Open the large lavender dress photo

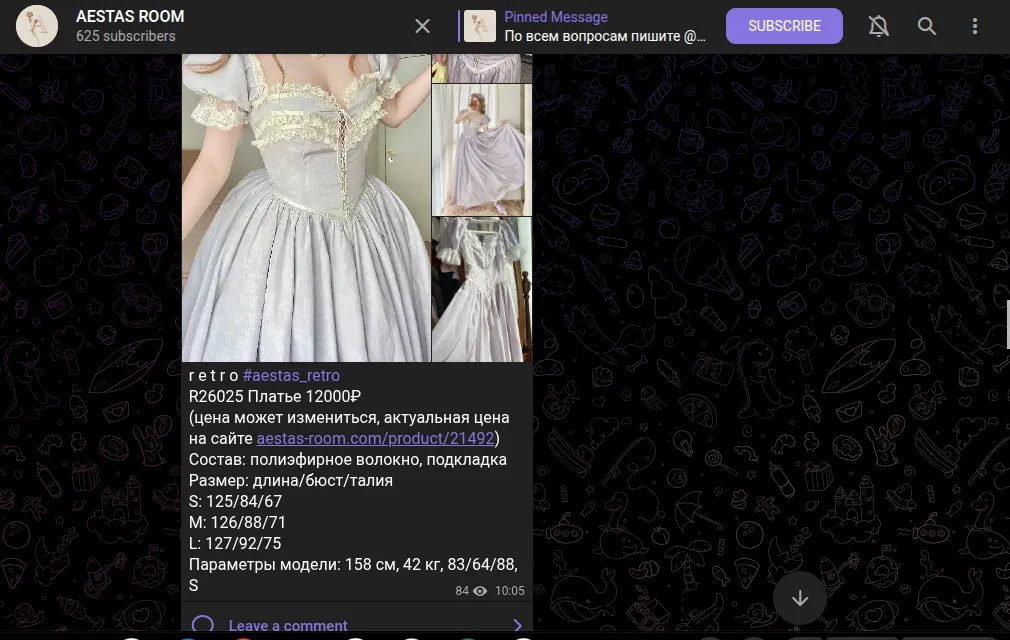pyautogui.click(x=306, y=207)
